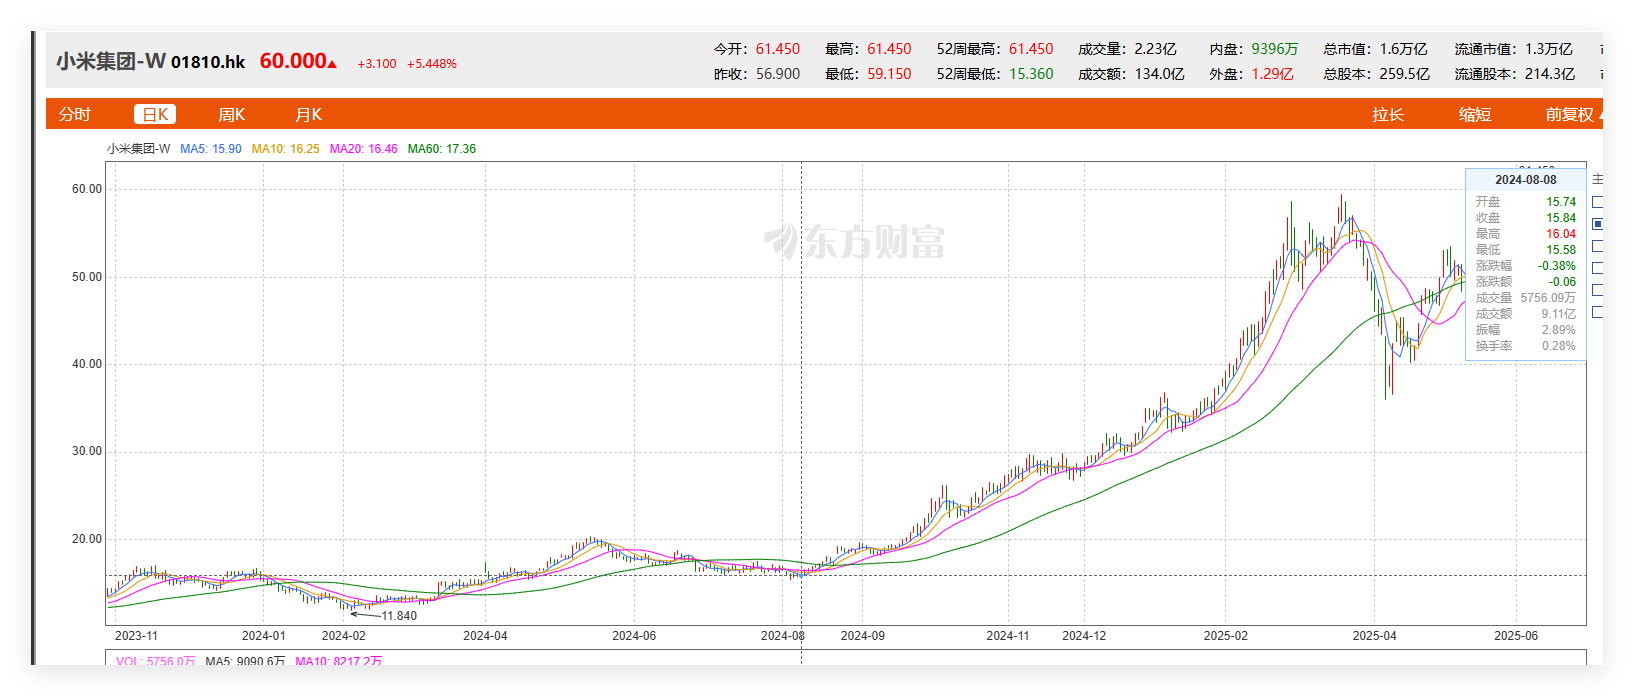The image size is (1634, 696).
Task: Click 总股本 value 259.5亿
Action: [1404, 74]
